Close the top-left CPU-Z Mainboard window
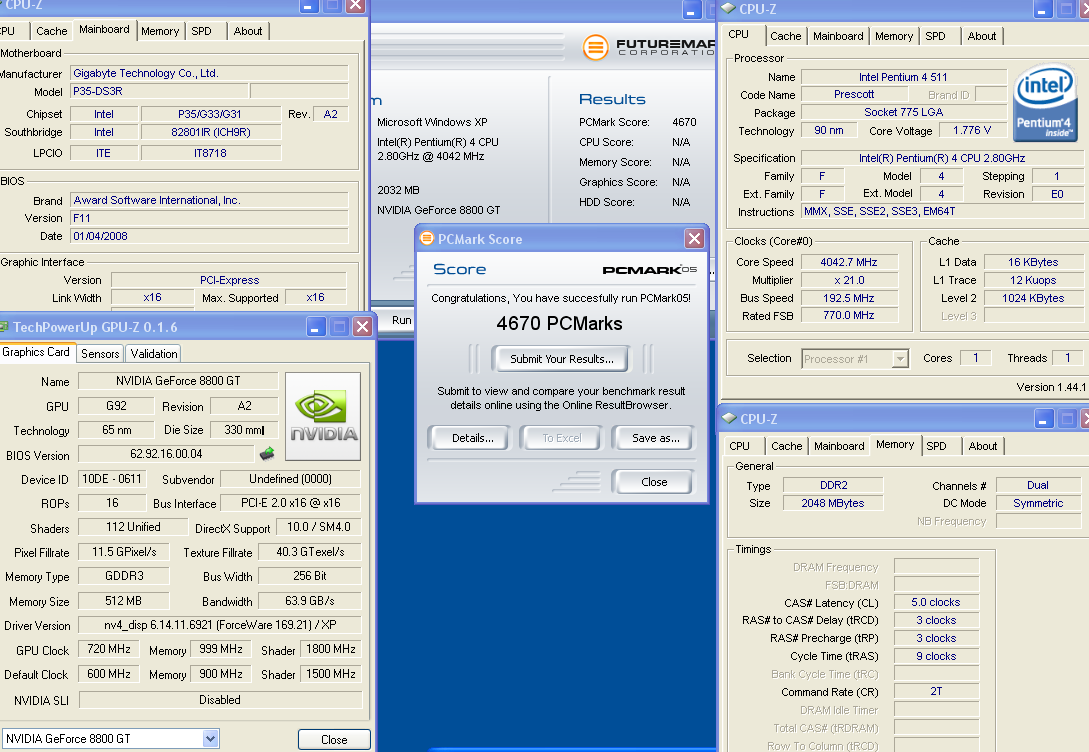 (356, 6)
